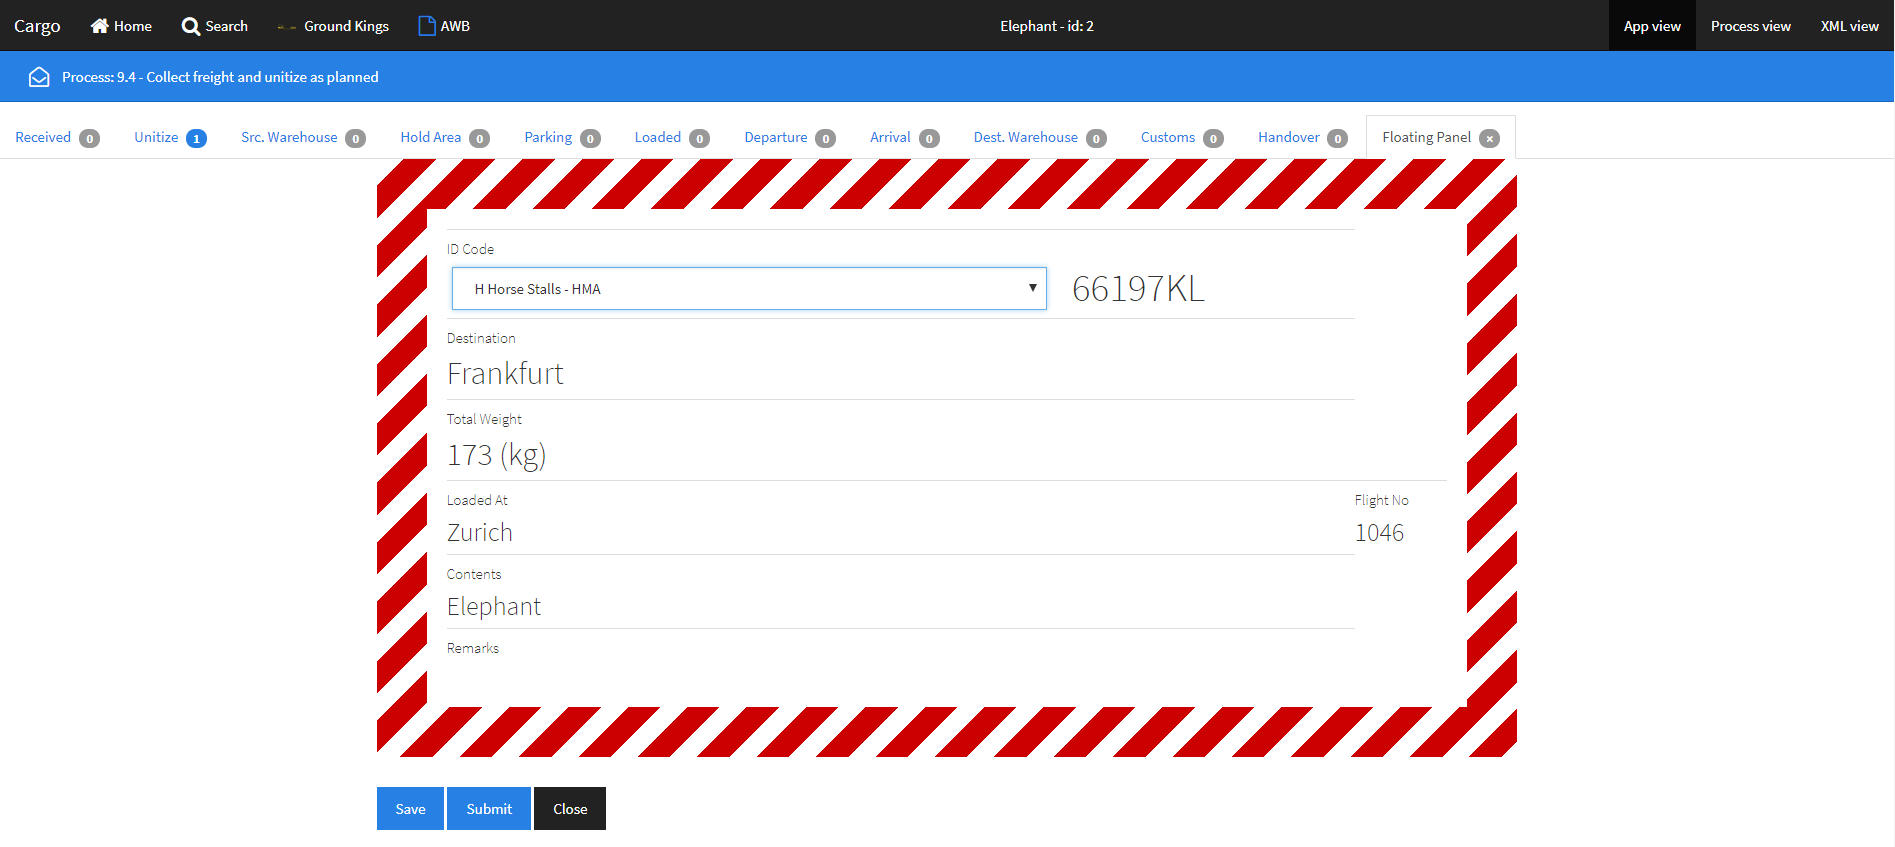The image size is (1895, 847).
Task: Click the Ground Kings logo icon
Action: click(x=286, y=27)
